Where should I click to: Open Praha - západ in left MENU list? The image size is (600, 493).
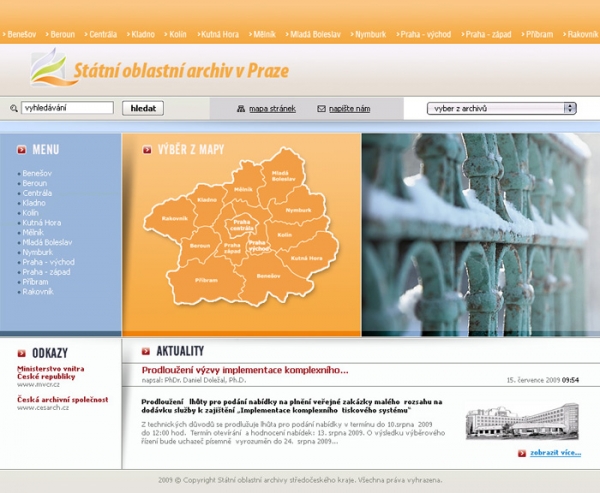point(46,272)
